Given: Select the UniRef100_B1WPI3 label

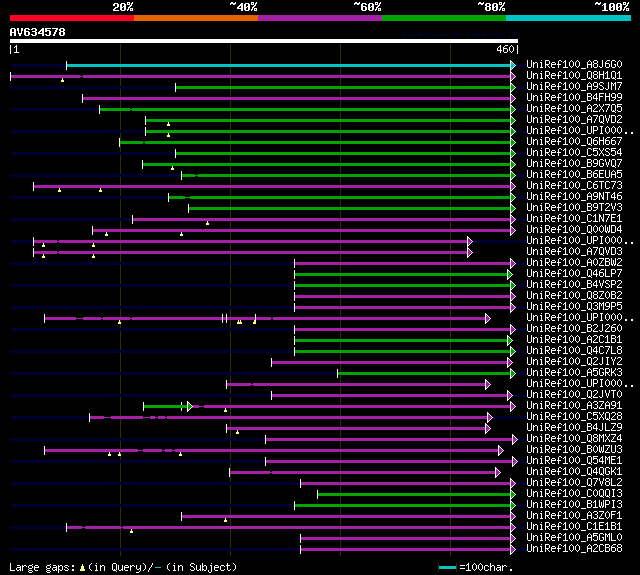Looking at the screenshot, I should (x=574, y=505).
